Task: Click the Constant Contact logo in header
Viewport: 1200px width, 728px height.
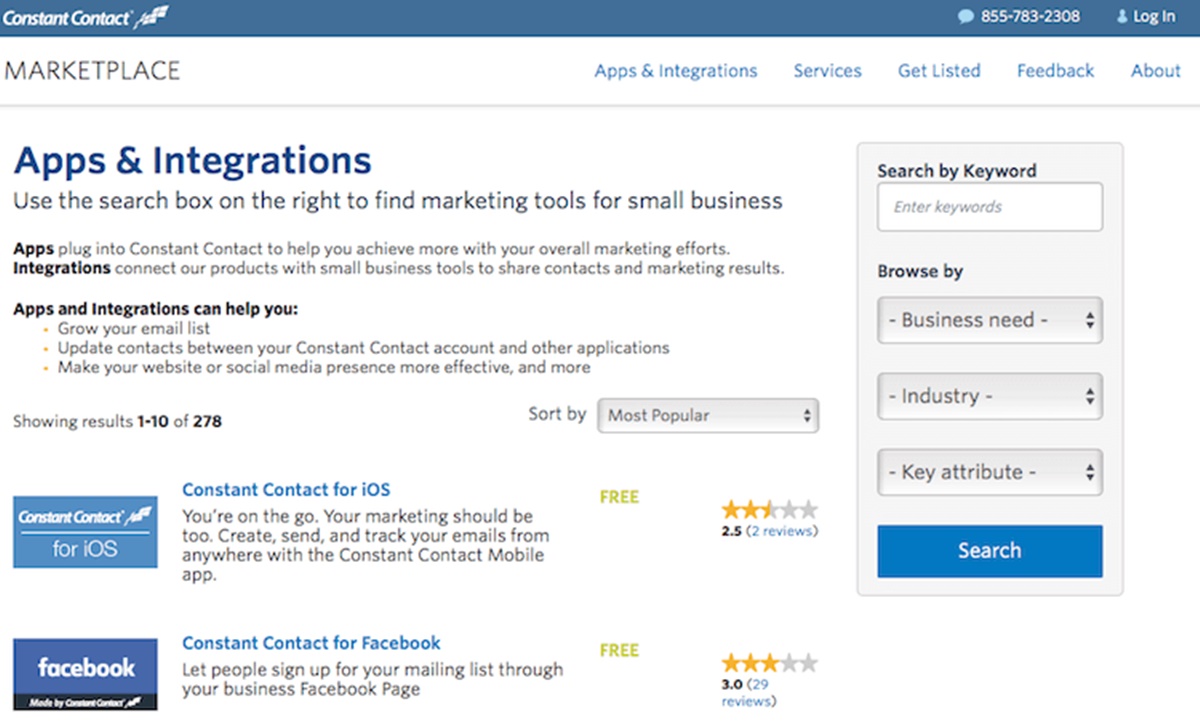Action: [85, 17]
